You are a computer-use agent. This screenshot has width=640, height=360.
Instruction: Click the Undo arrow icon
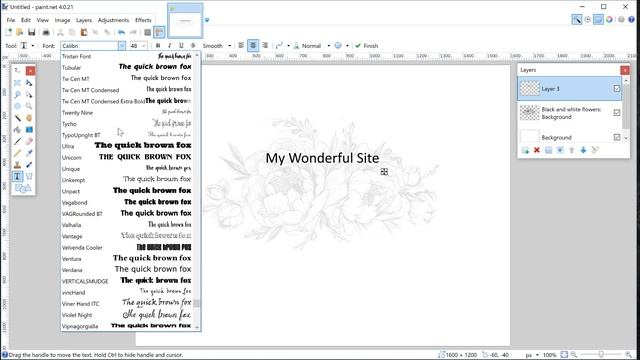click(x=121, y=32)
